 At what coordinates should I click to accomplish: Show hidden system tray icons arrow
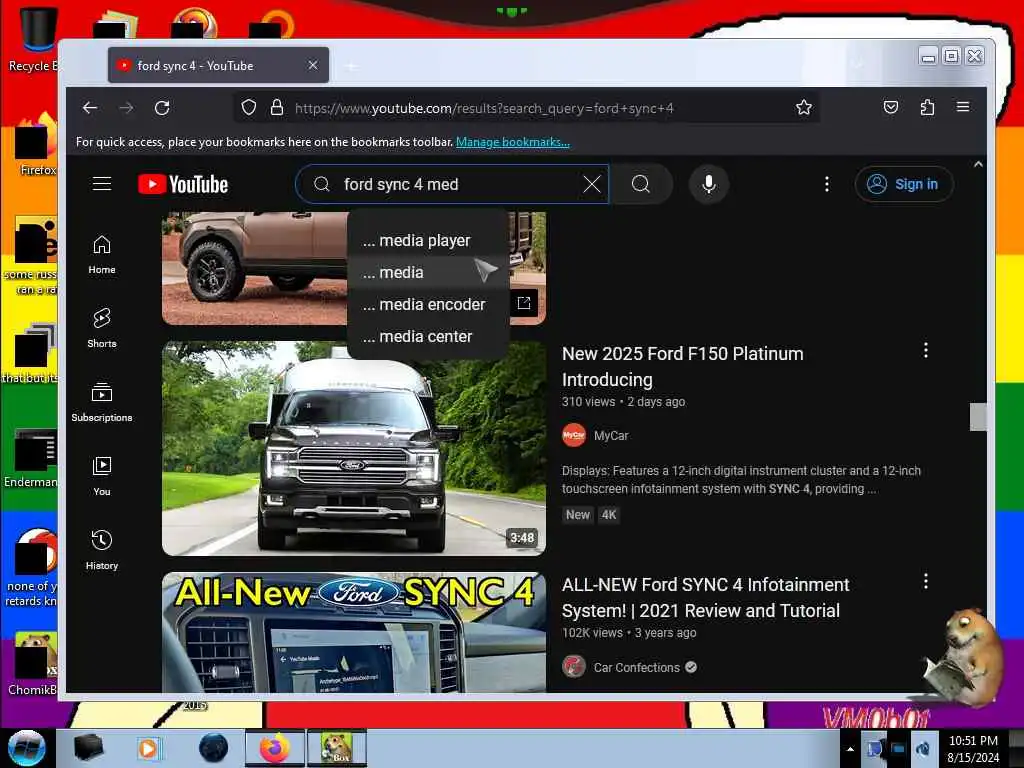click(850, 749)
